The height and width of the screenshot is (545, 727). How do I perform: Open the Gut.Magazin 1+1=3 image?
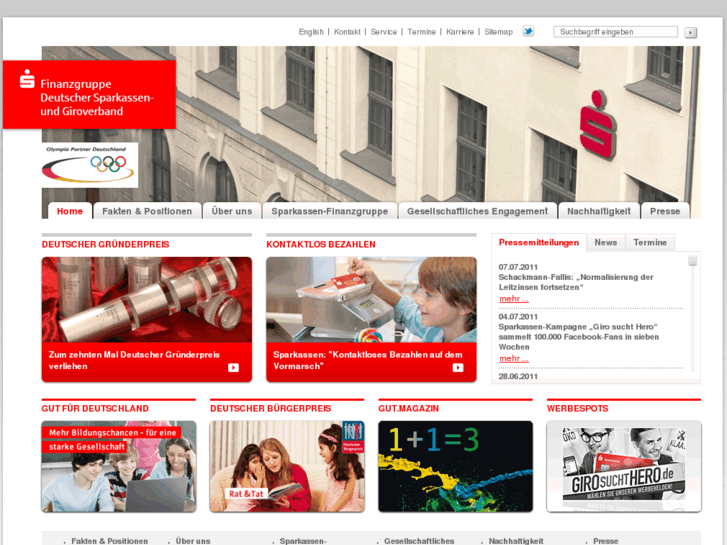coord(455,466)
